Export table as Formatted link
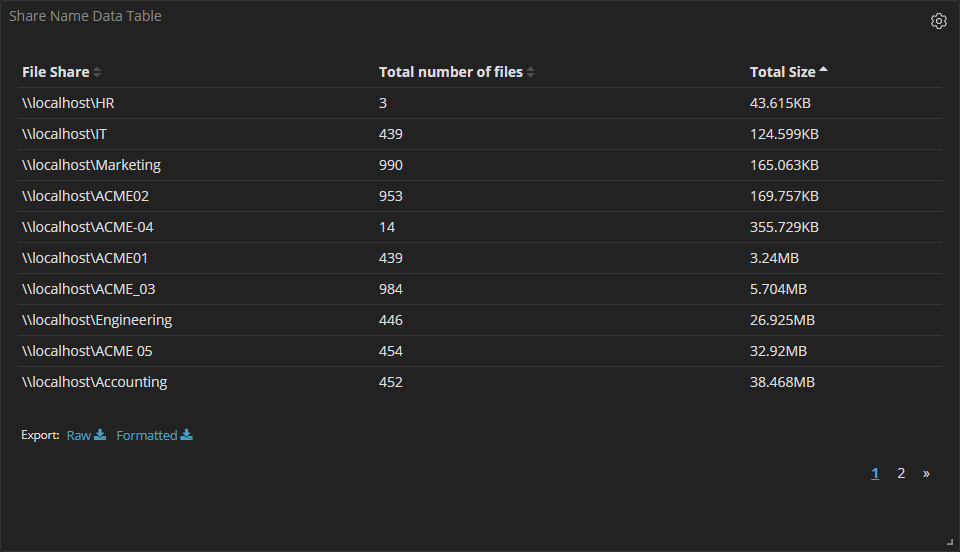The height and width of the screenshot is (552, 960). [146, 435]
